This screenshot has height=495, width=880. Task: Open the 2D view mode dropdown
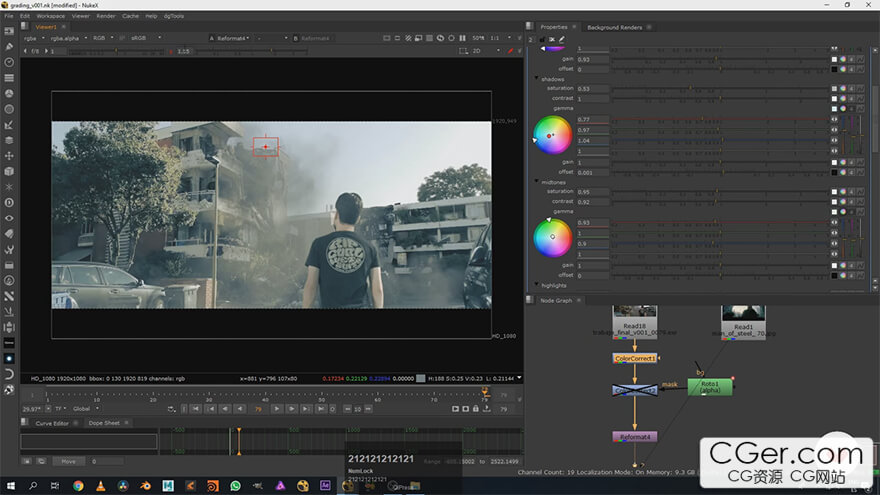point(486,51)
